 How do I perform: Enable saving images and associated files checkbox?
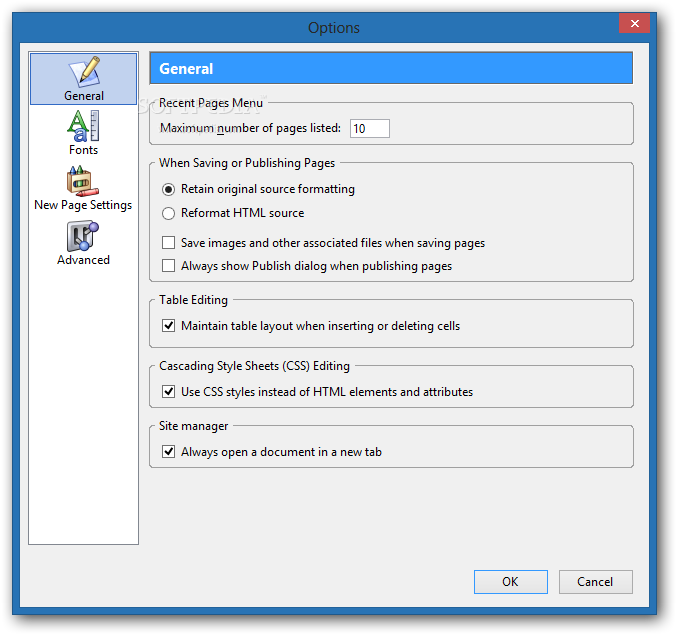click(x=168, y=243)
